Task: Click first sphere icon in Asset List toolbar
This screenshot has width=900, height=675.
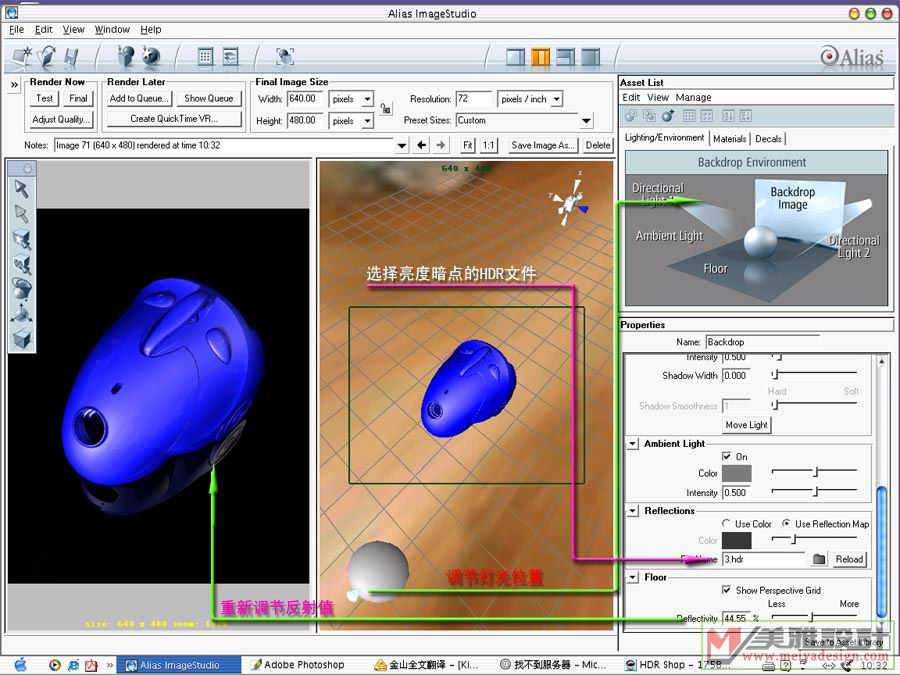Action: click(631, 116)
